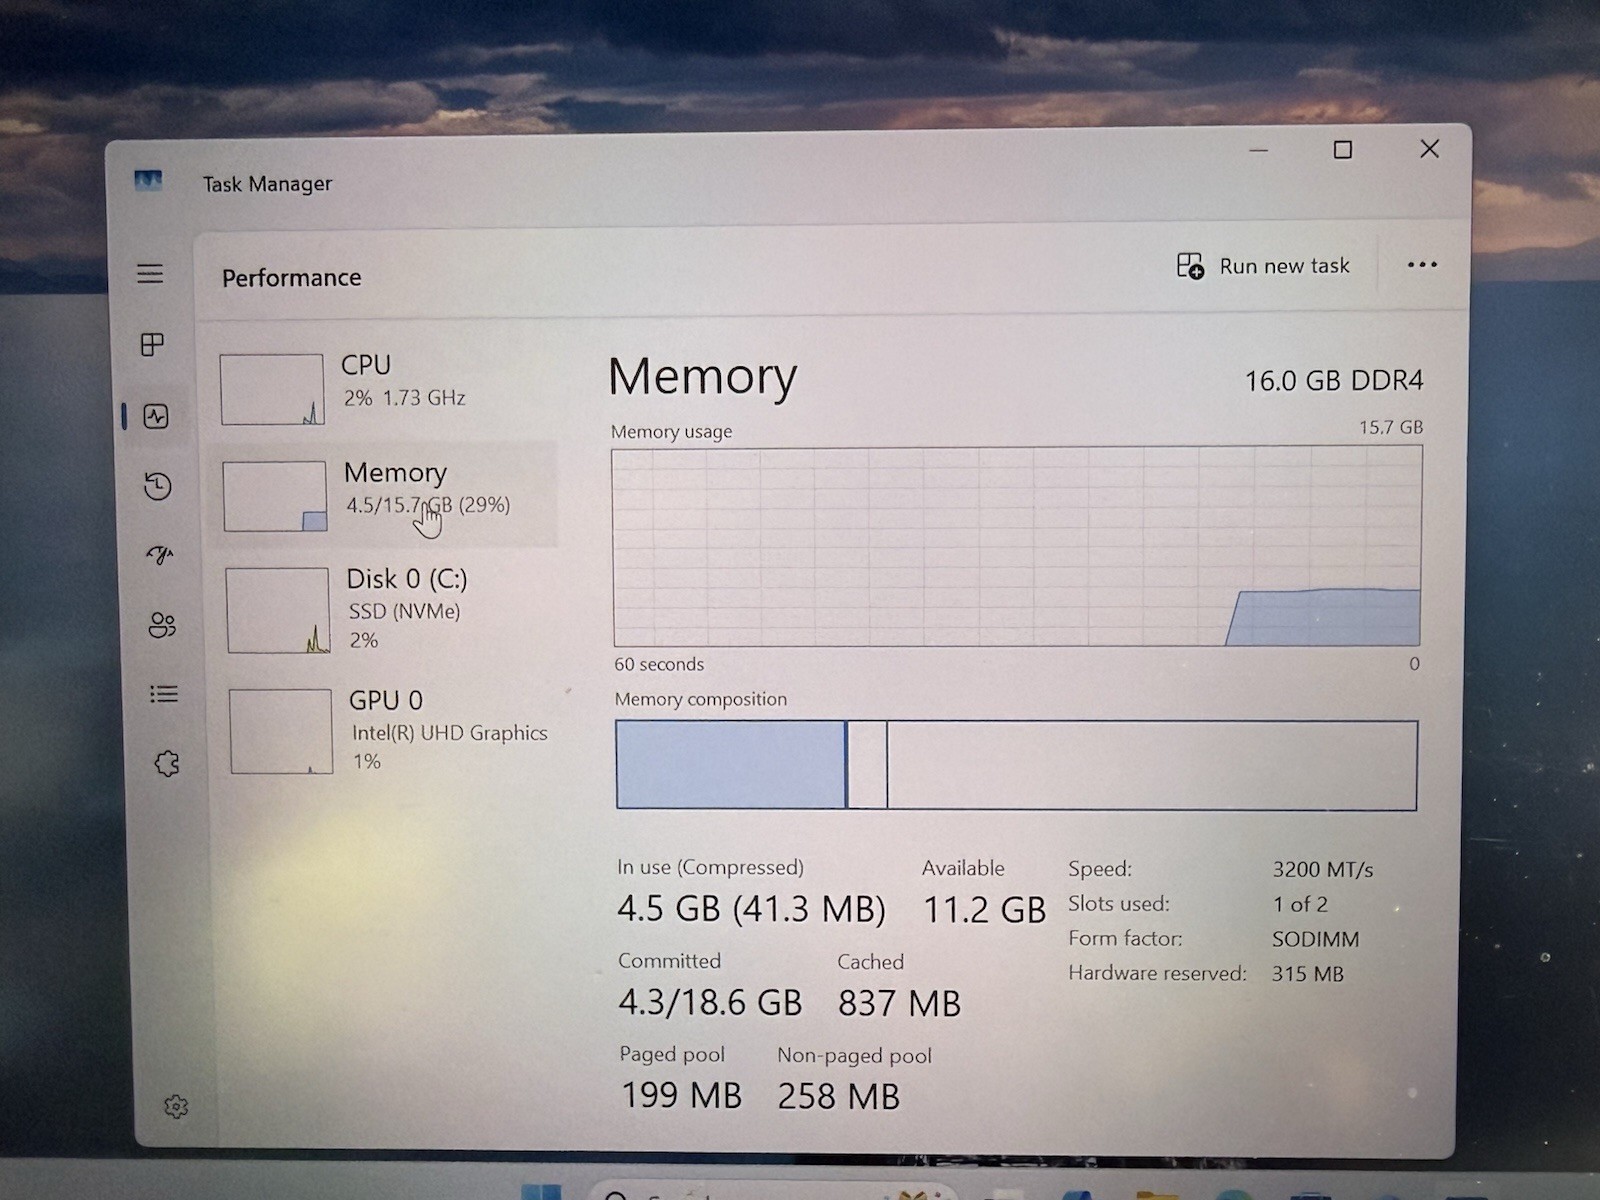Open Task Manager settings gear
1600x1200 pixels.
pos(176,1107)
